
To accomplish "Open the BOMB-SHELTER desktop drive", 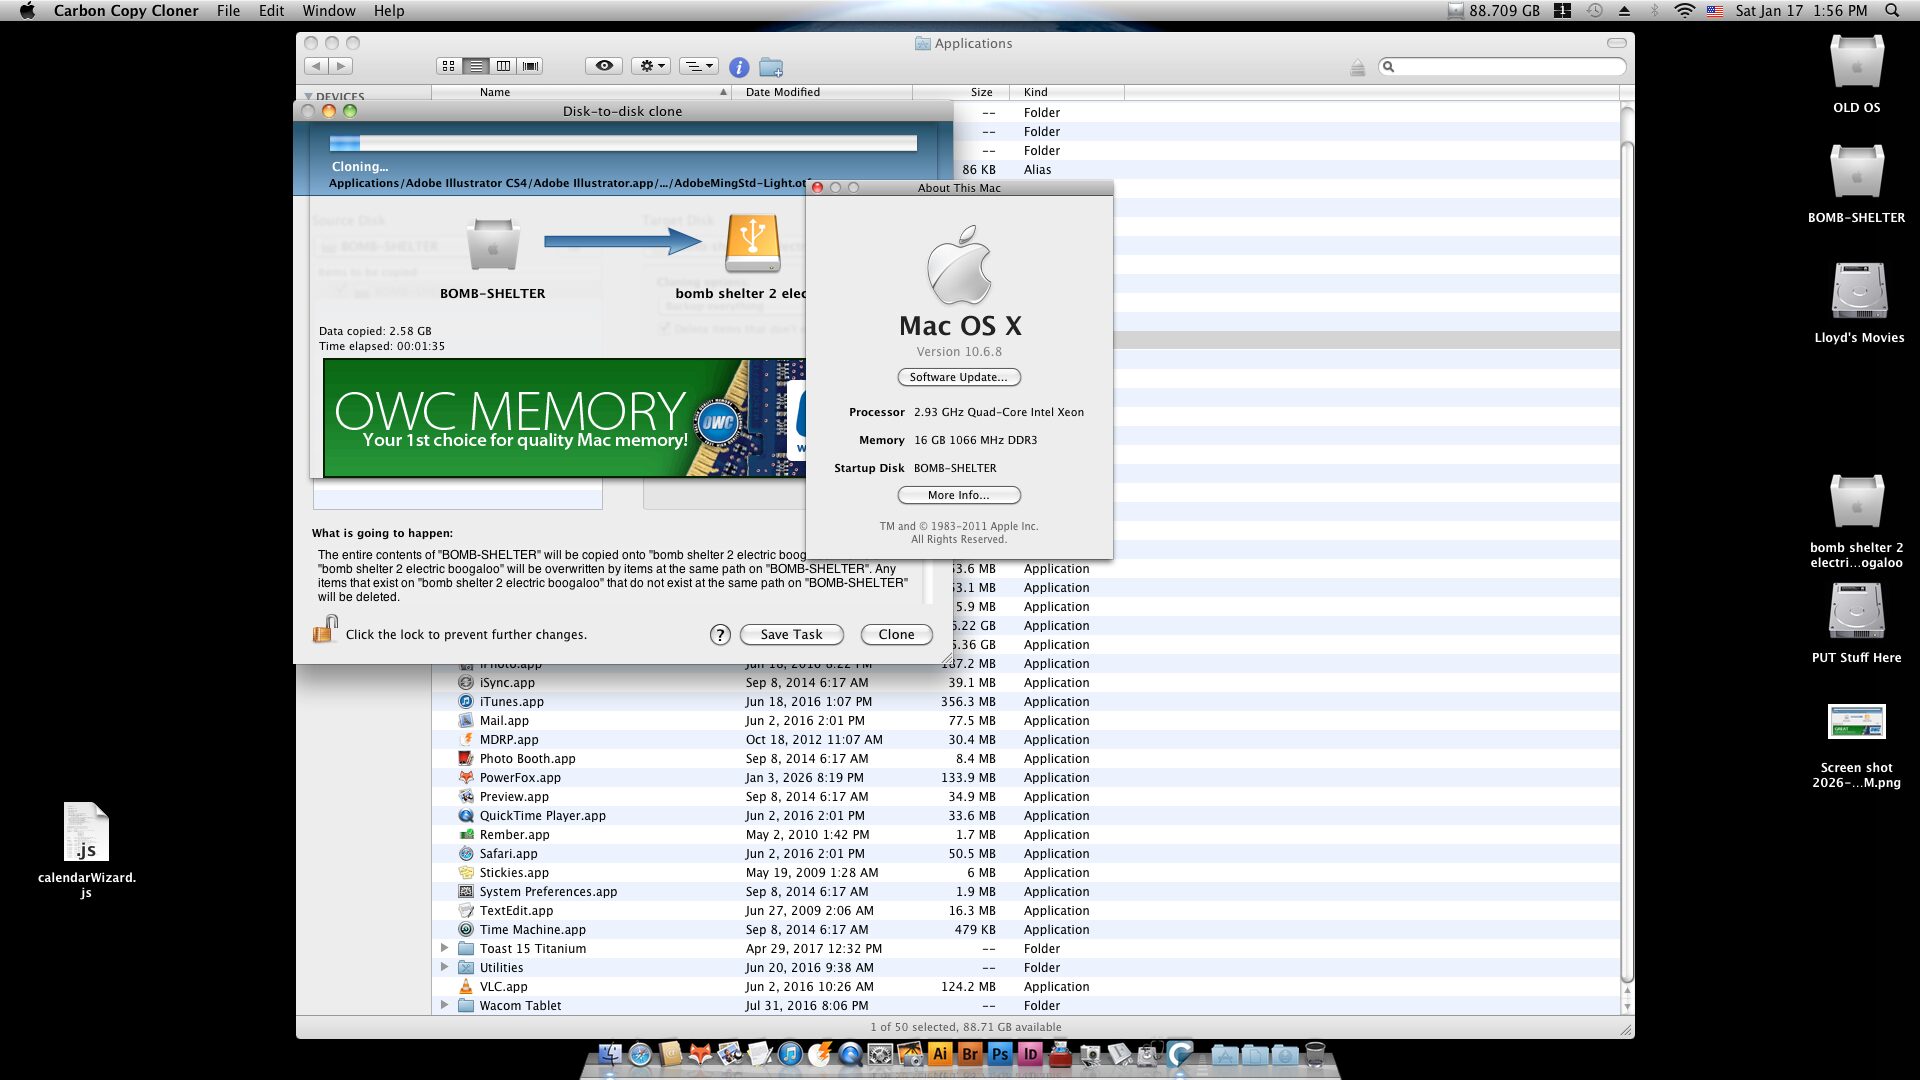I will pyautogui.click(x=1856, y=173).
